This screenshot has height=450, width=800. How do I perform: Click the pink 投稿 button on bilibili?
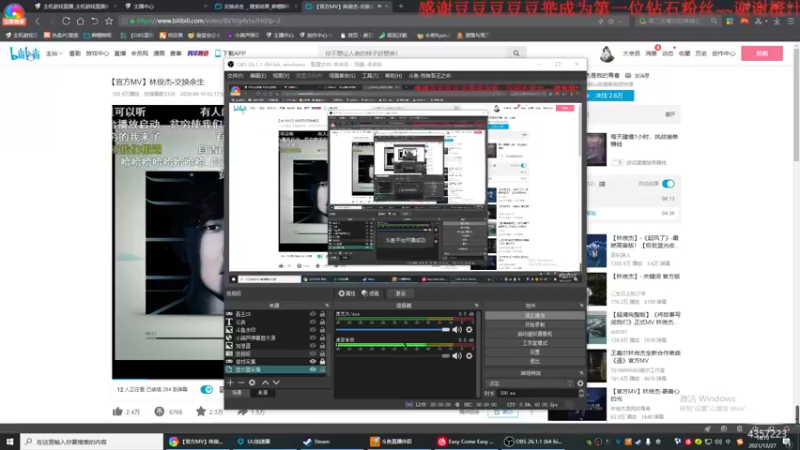tap(762, 53)
